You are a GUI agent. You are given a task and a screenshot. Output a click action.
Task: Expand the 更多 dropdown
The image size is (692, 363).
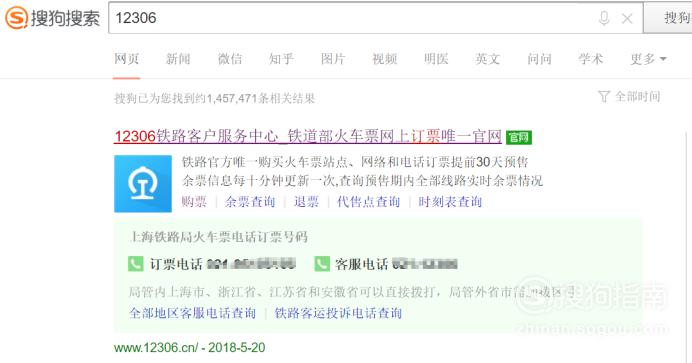[x=648, y=59]
